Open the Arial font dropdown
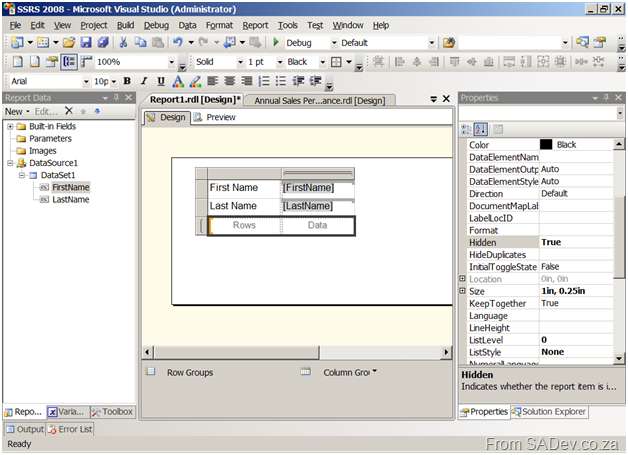 point(86,82)
